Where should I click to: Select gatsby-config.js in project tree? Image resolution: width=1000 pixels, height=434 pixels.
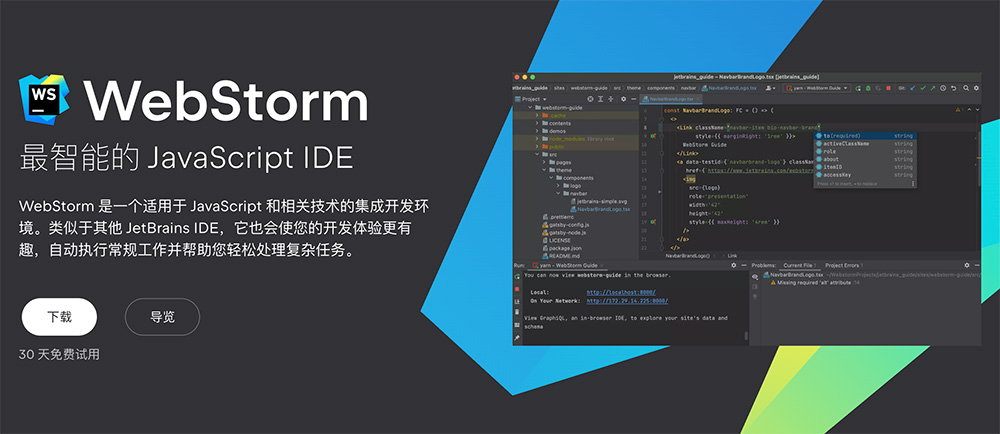[565, 225]
